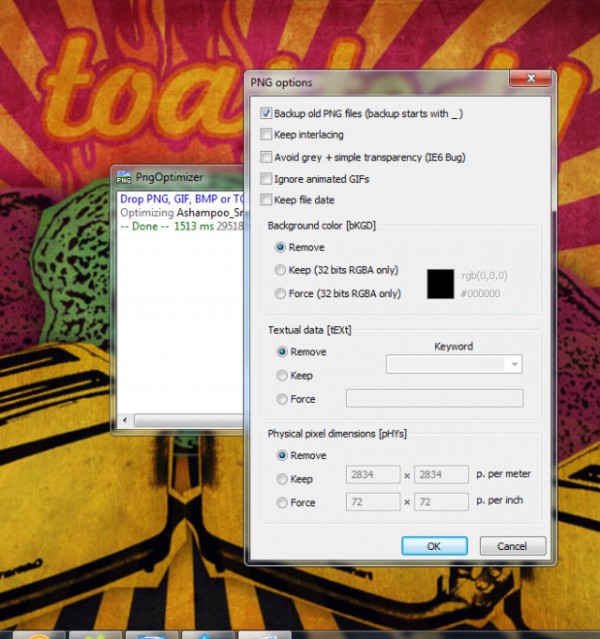Select Remove under Physical pixel dimensions
The width and height of the screenshot is (600, 639).
pos(282,455)
